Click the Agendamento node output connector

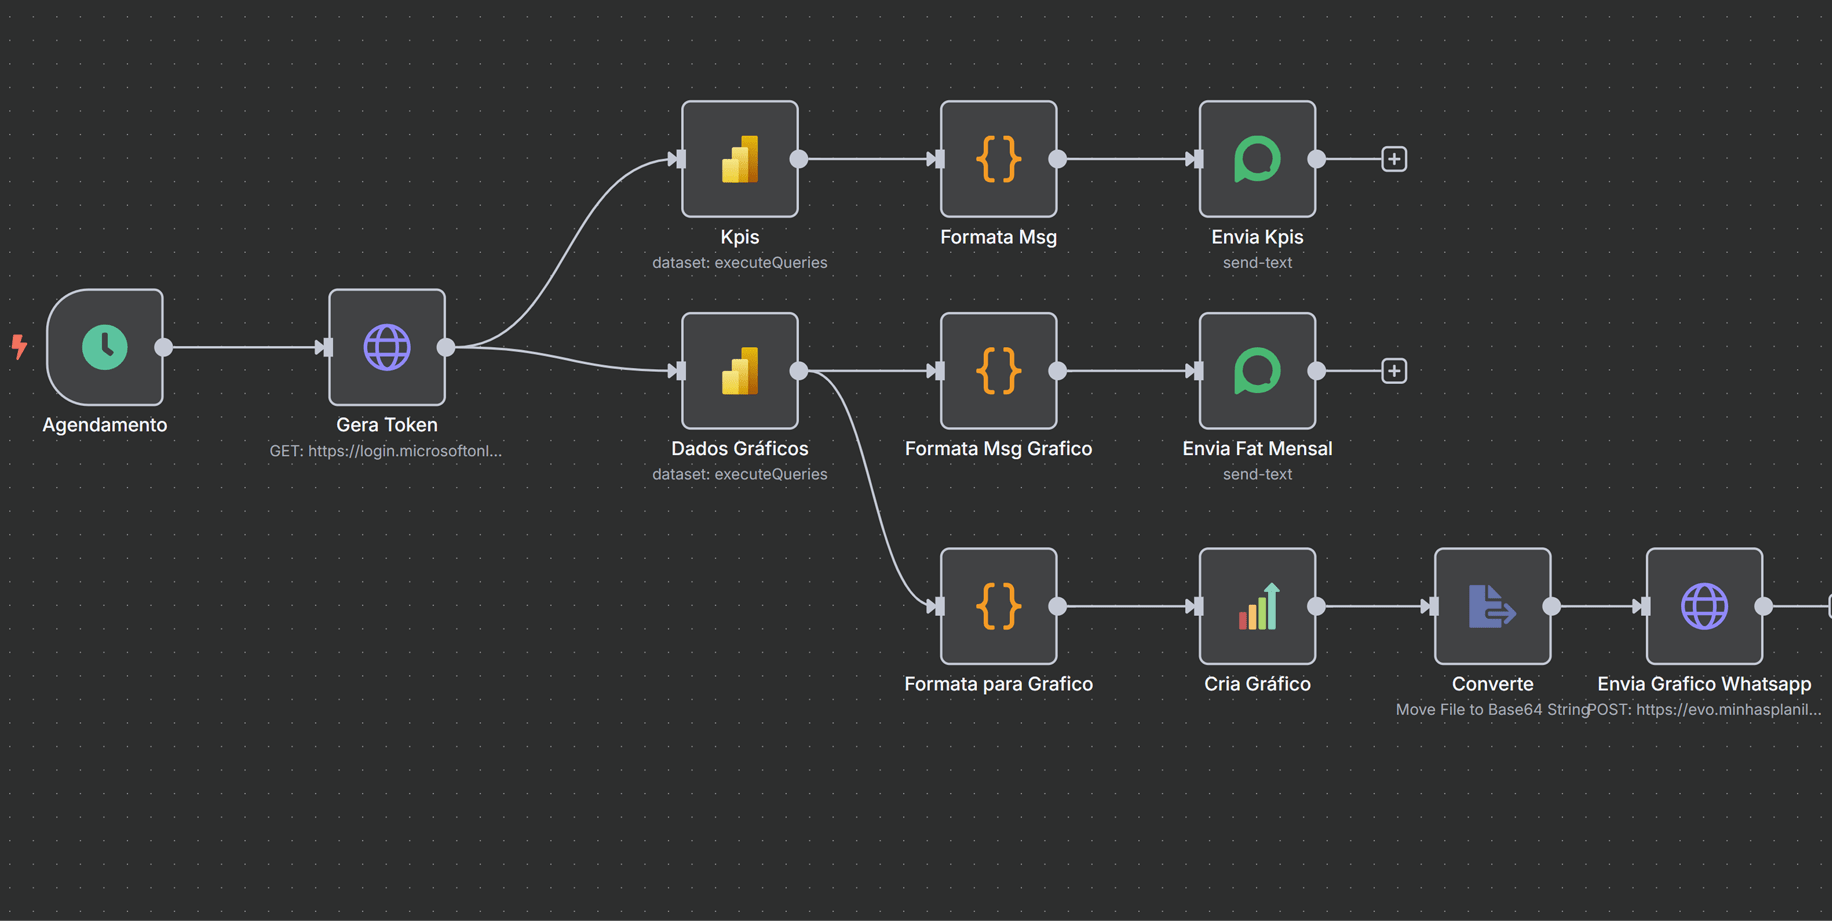[x=164, y=347]
